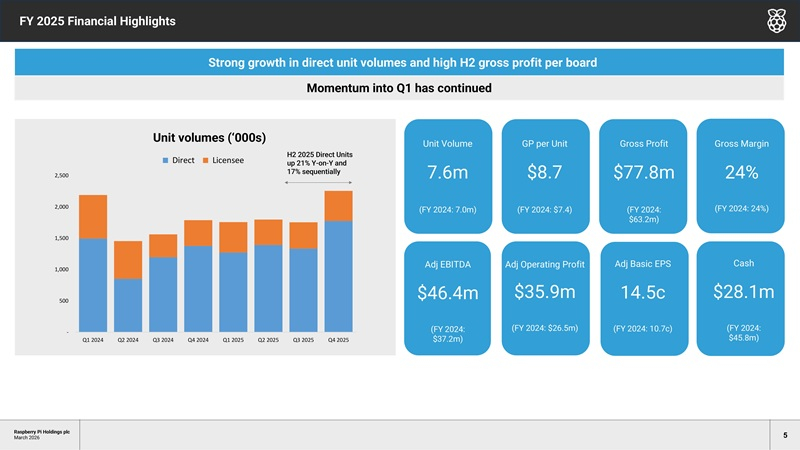
Task: Click the blue Direct legend swatch
Action: [x=165, y=160]
